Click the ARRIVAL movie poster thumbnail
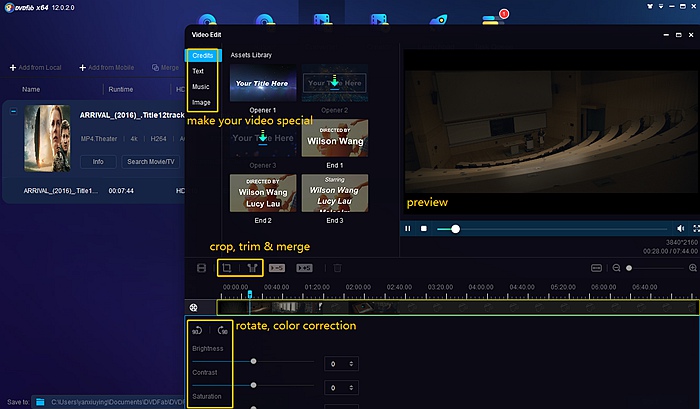700x409 pixels. [47, 138]
